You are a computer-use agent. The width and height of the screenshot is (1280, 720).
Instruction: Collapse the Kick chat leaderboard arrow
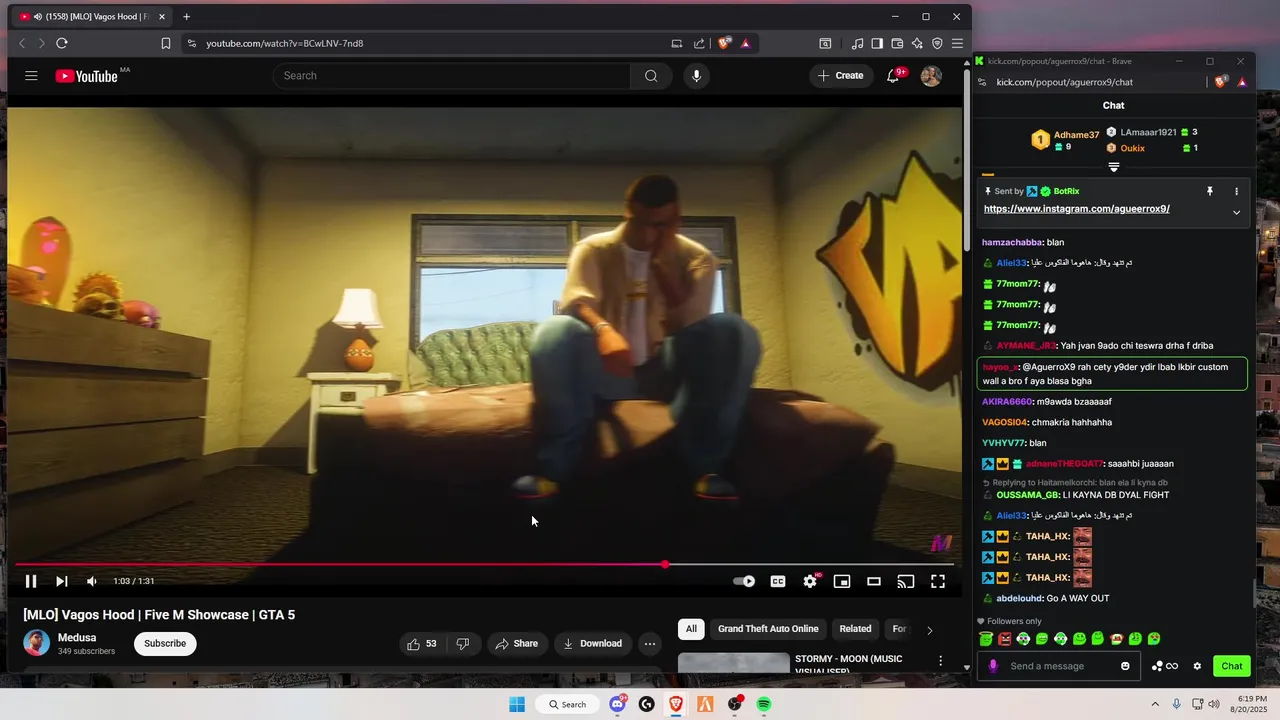1113,167
